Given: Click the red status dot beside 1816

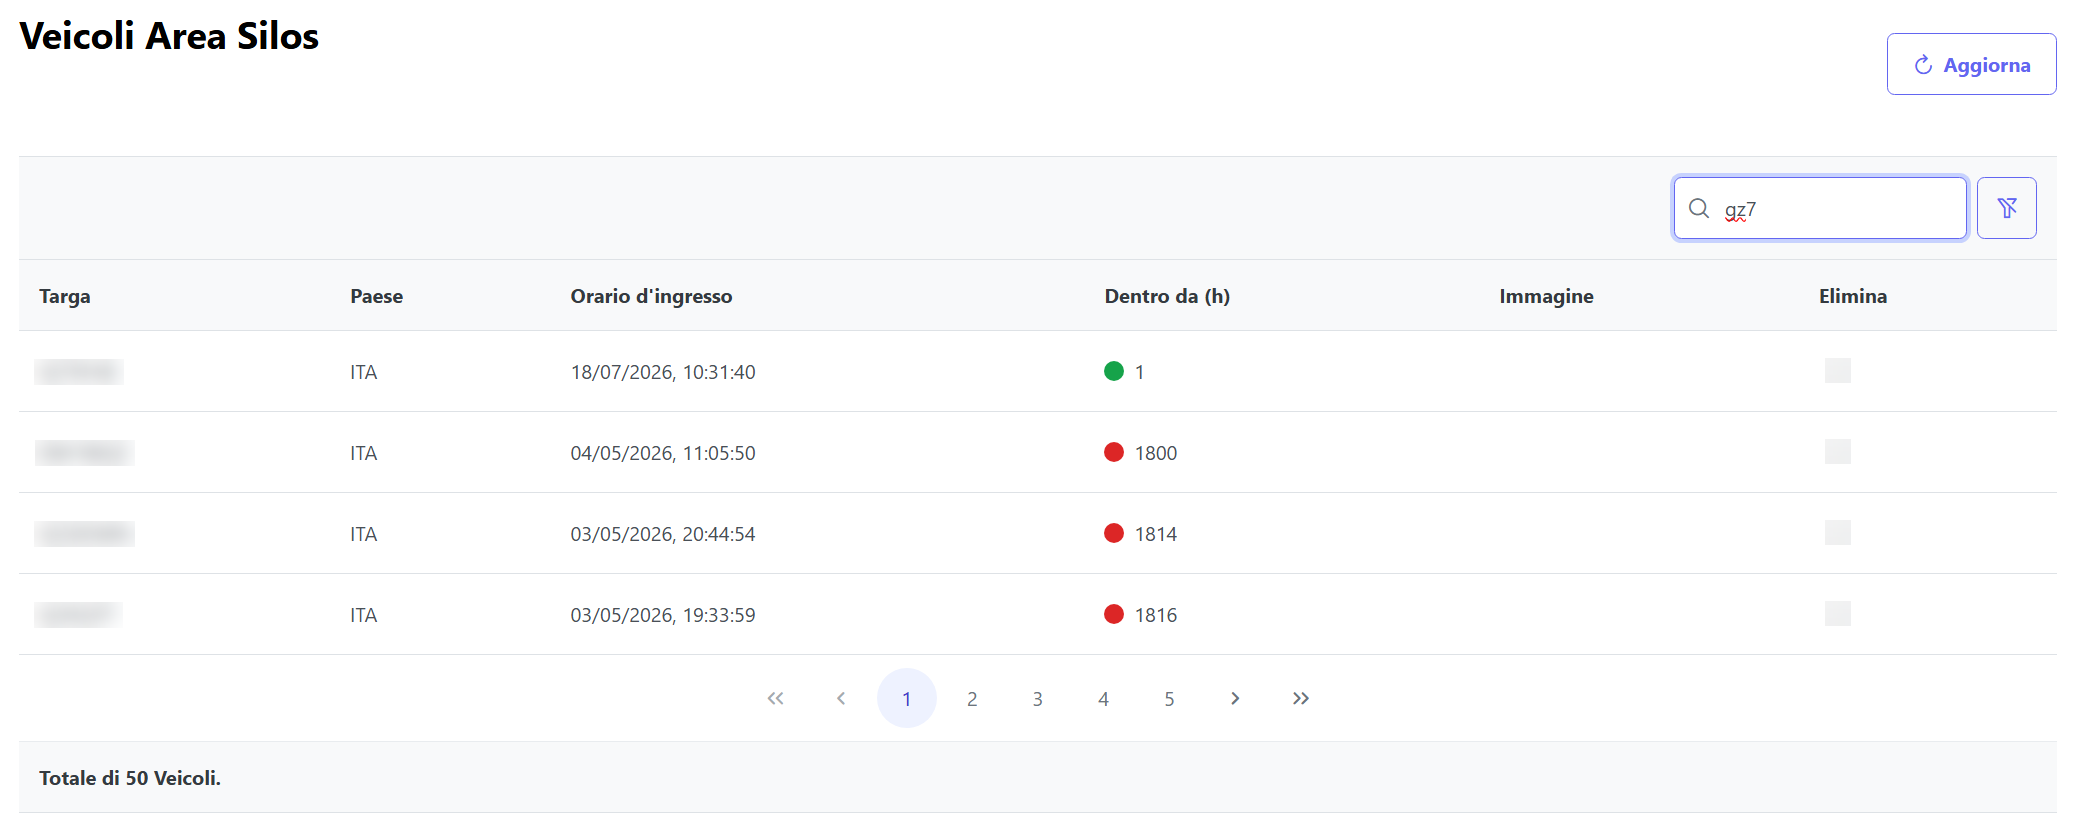Looking at the screenshot, I should pos(1114,614).
